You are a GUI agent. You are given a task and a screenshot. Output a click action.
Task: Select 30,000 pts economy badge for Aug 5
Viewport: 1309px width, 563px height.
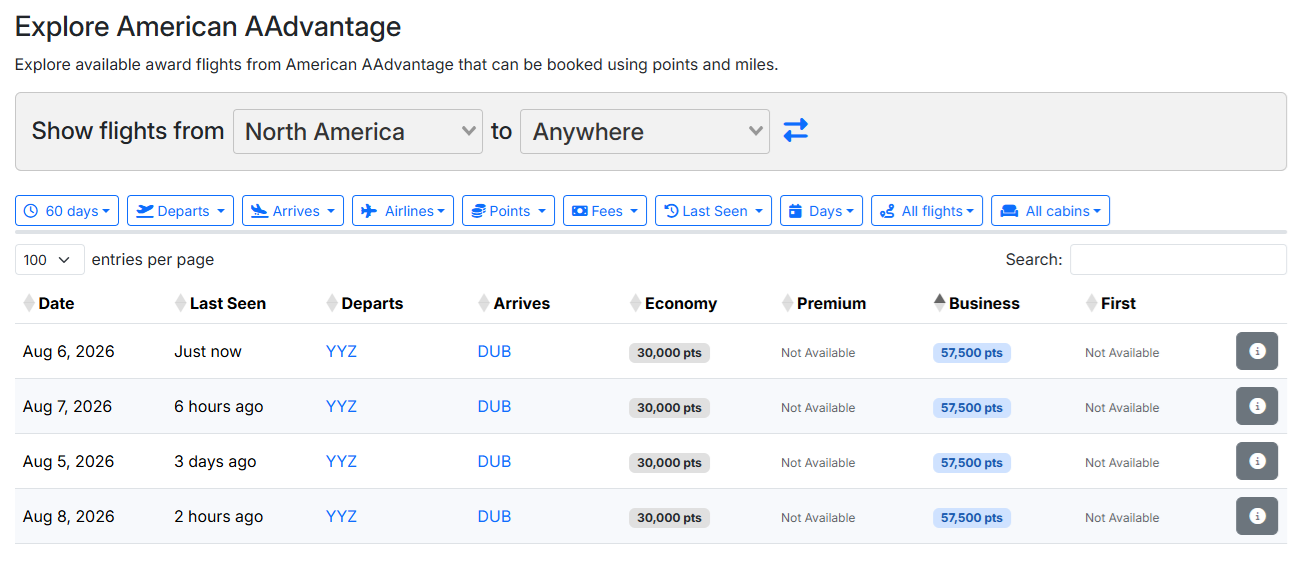[669, 463]
